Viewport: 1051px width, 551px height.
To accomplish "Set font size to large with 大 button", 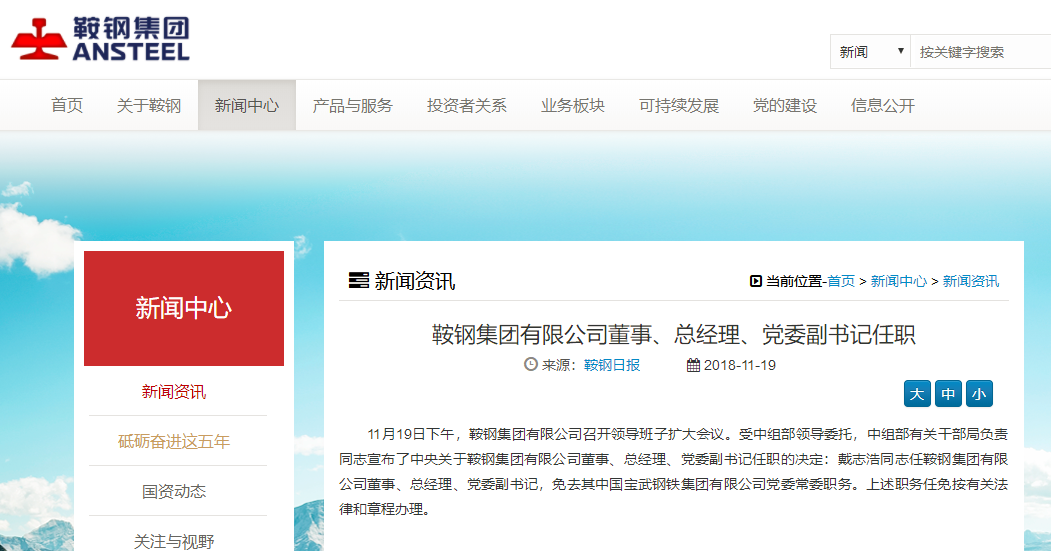I will pyautogui.click(x=917, y=394).
